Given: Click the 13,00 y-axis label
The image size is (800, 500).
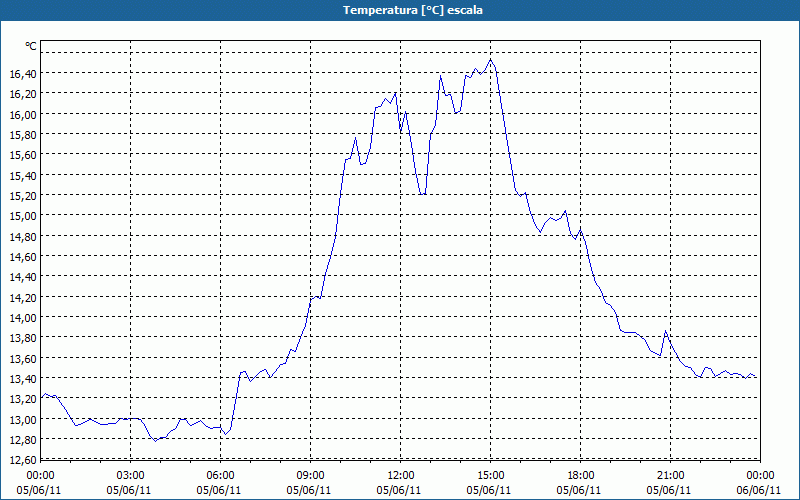Looking at the screenshot, I should click(x=23, y=419).
